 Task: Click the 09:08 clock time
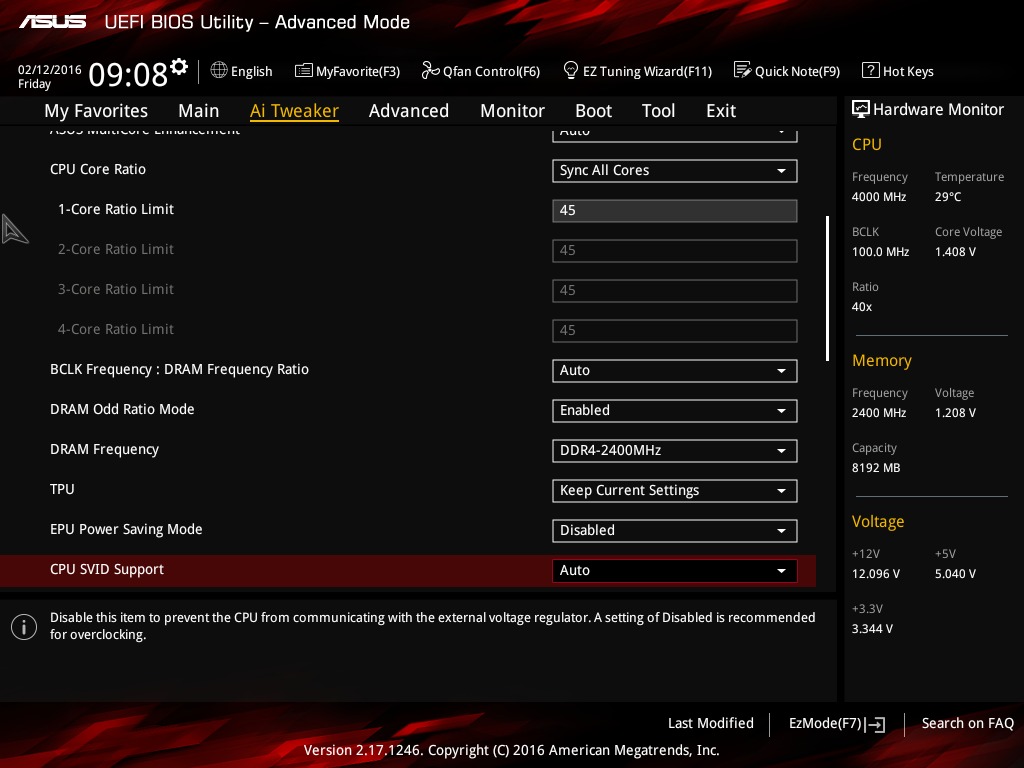[128, 74]
